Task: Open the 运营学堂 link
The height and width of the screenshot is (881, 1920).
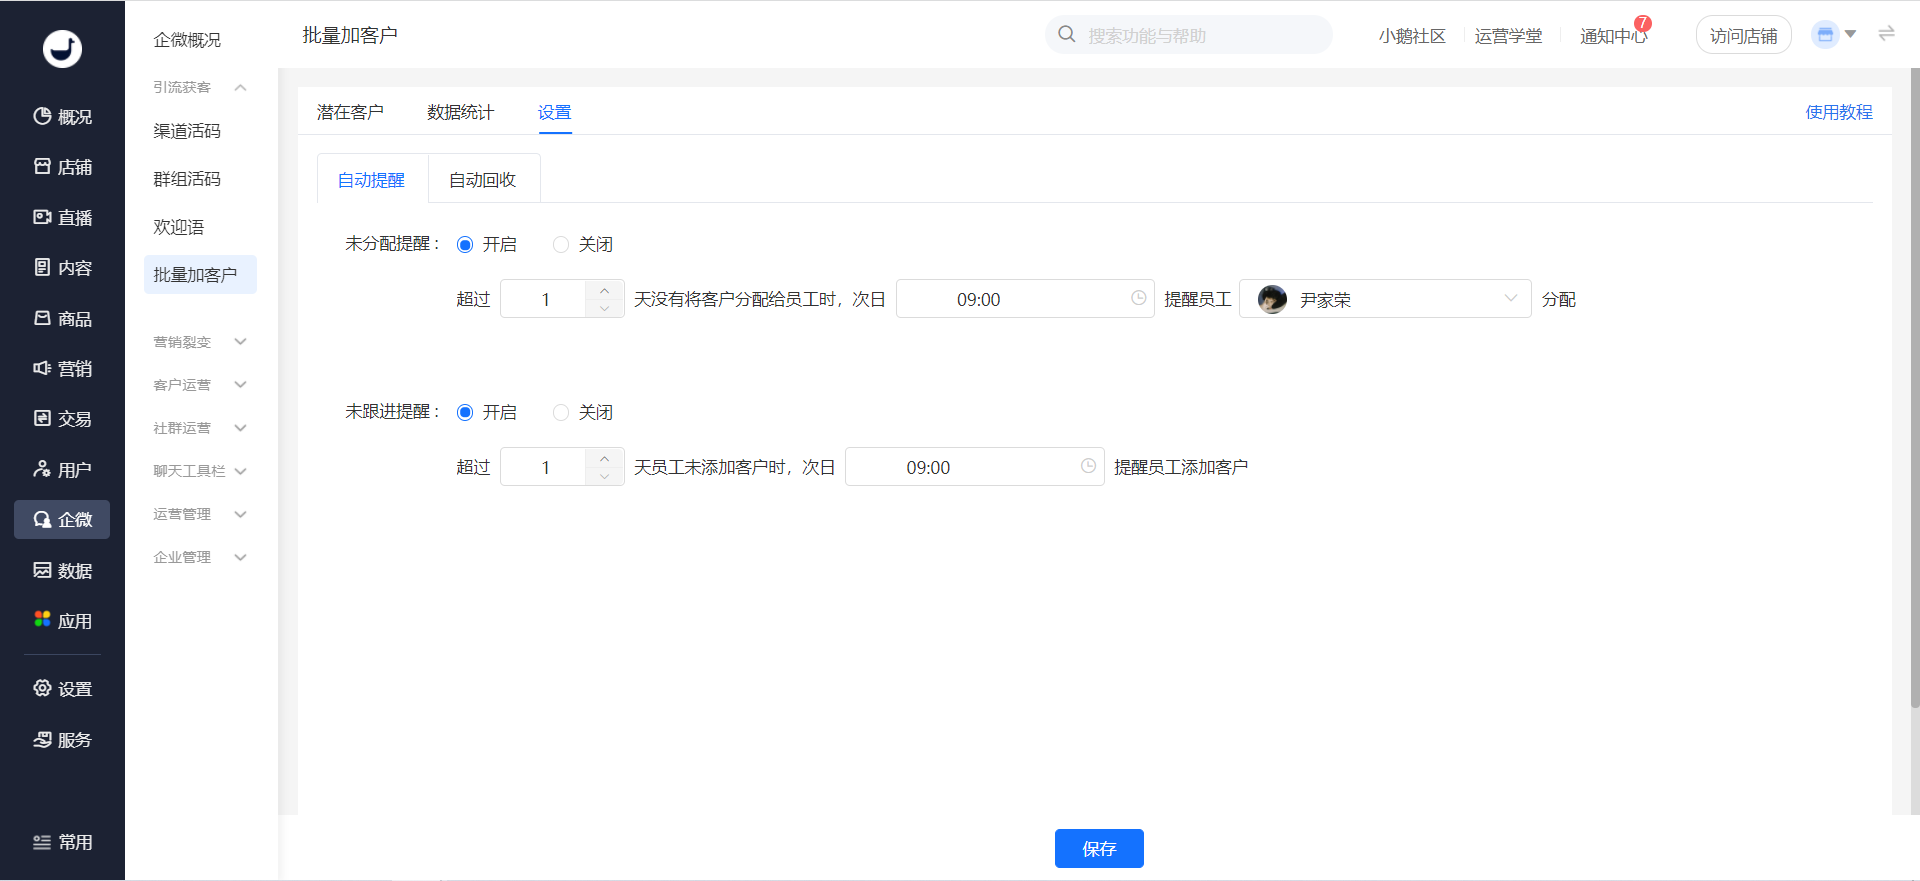Action: point(1508,36)
